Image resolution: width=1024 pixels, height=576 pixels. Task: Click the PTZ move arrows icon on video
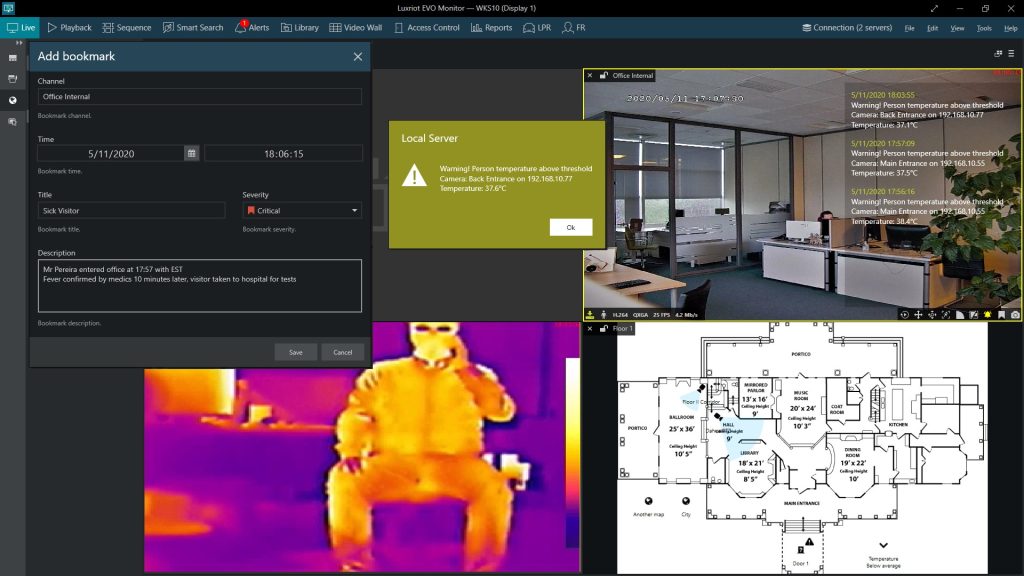918,315
